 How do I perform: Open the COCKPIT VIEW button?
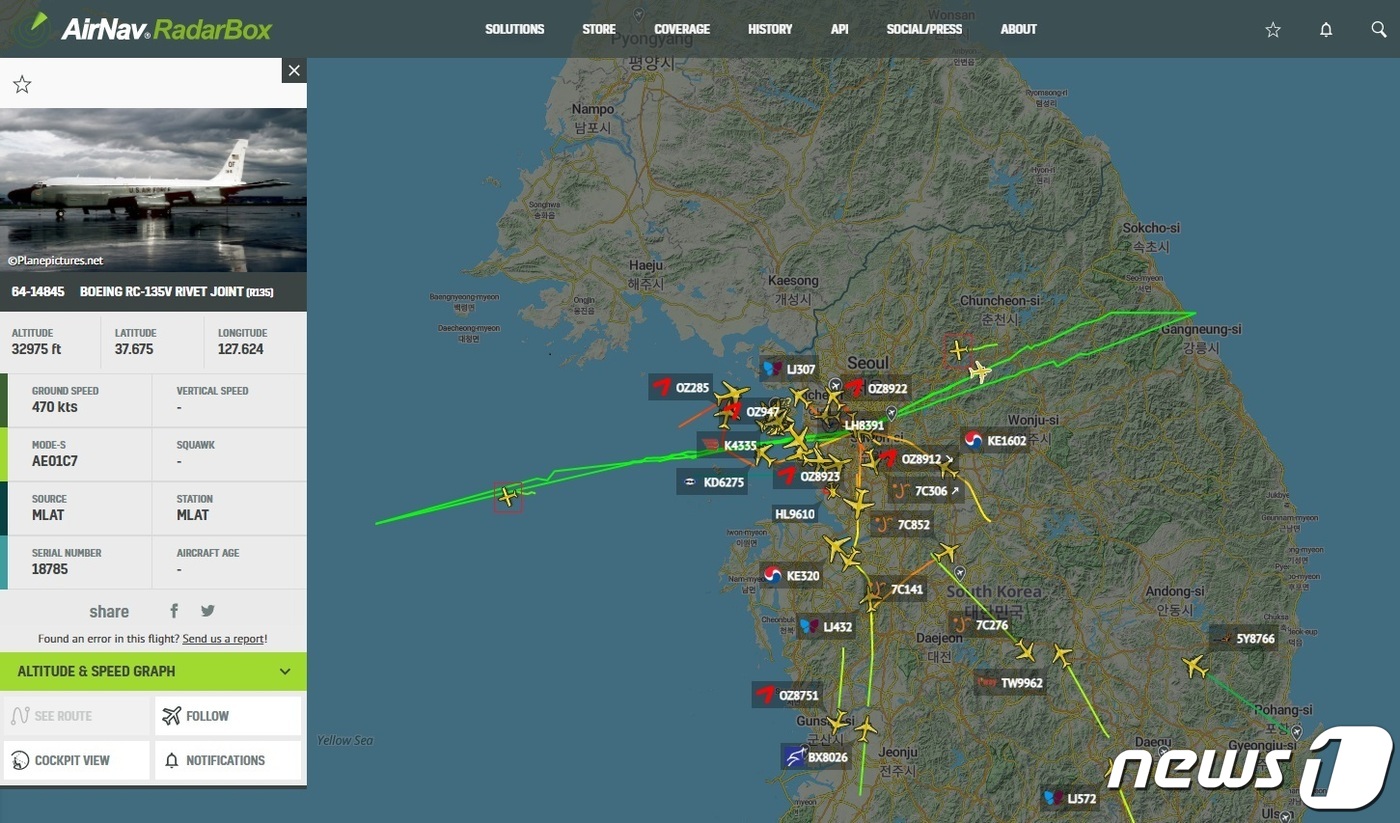pyautogui.click(x=76, y=760)
